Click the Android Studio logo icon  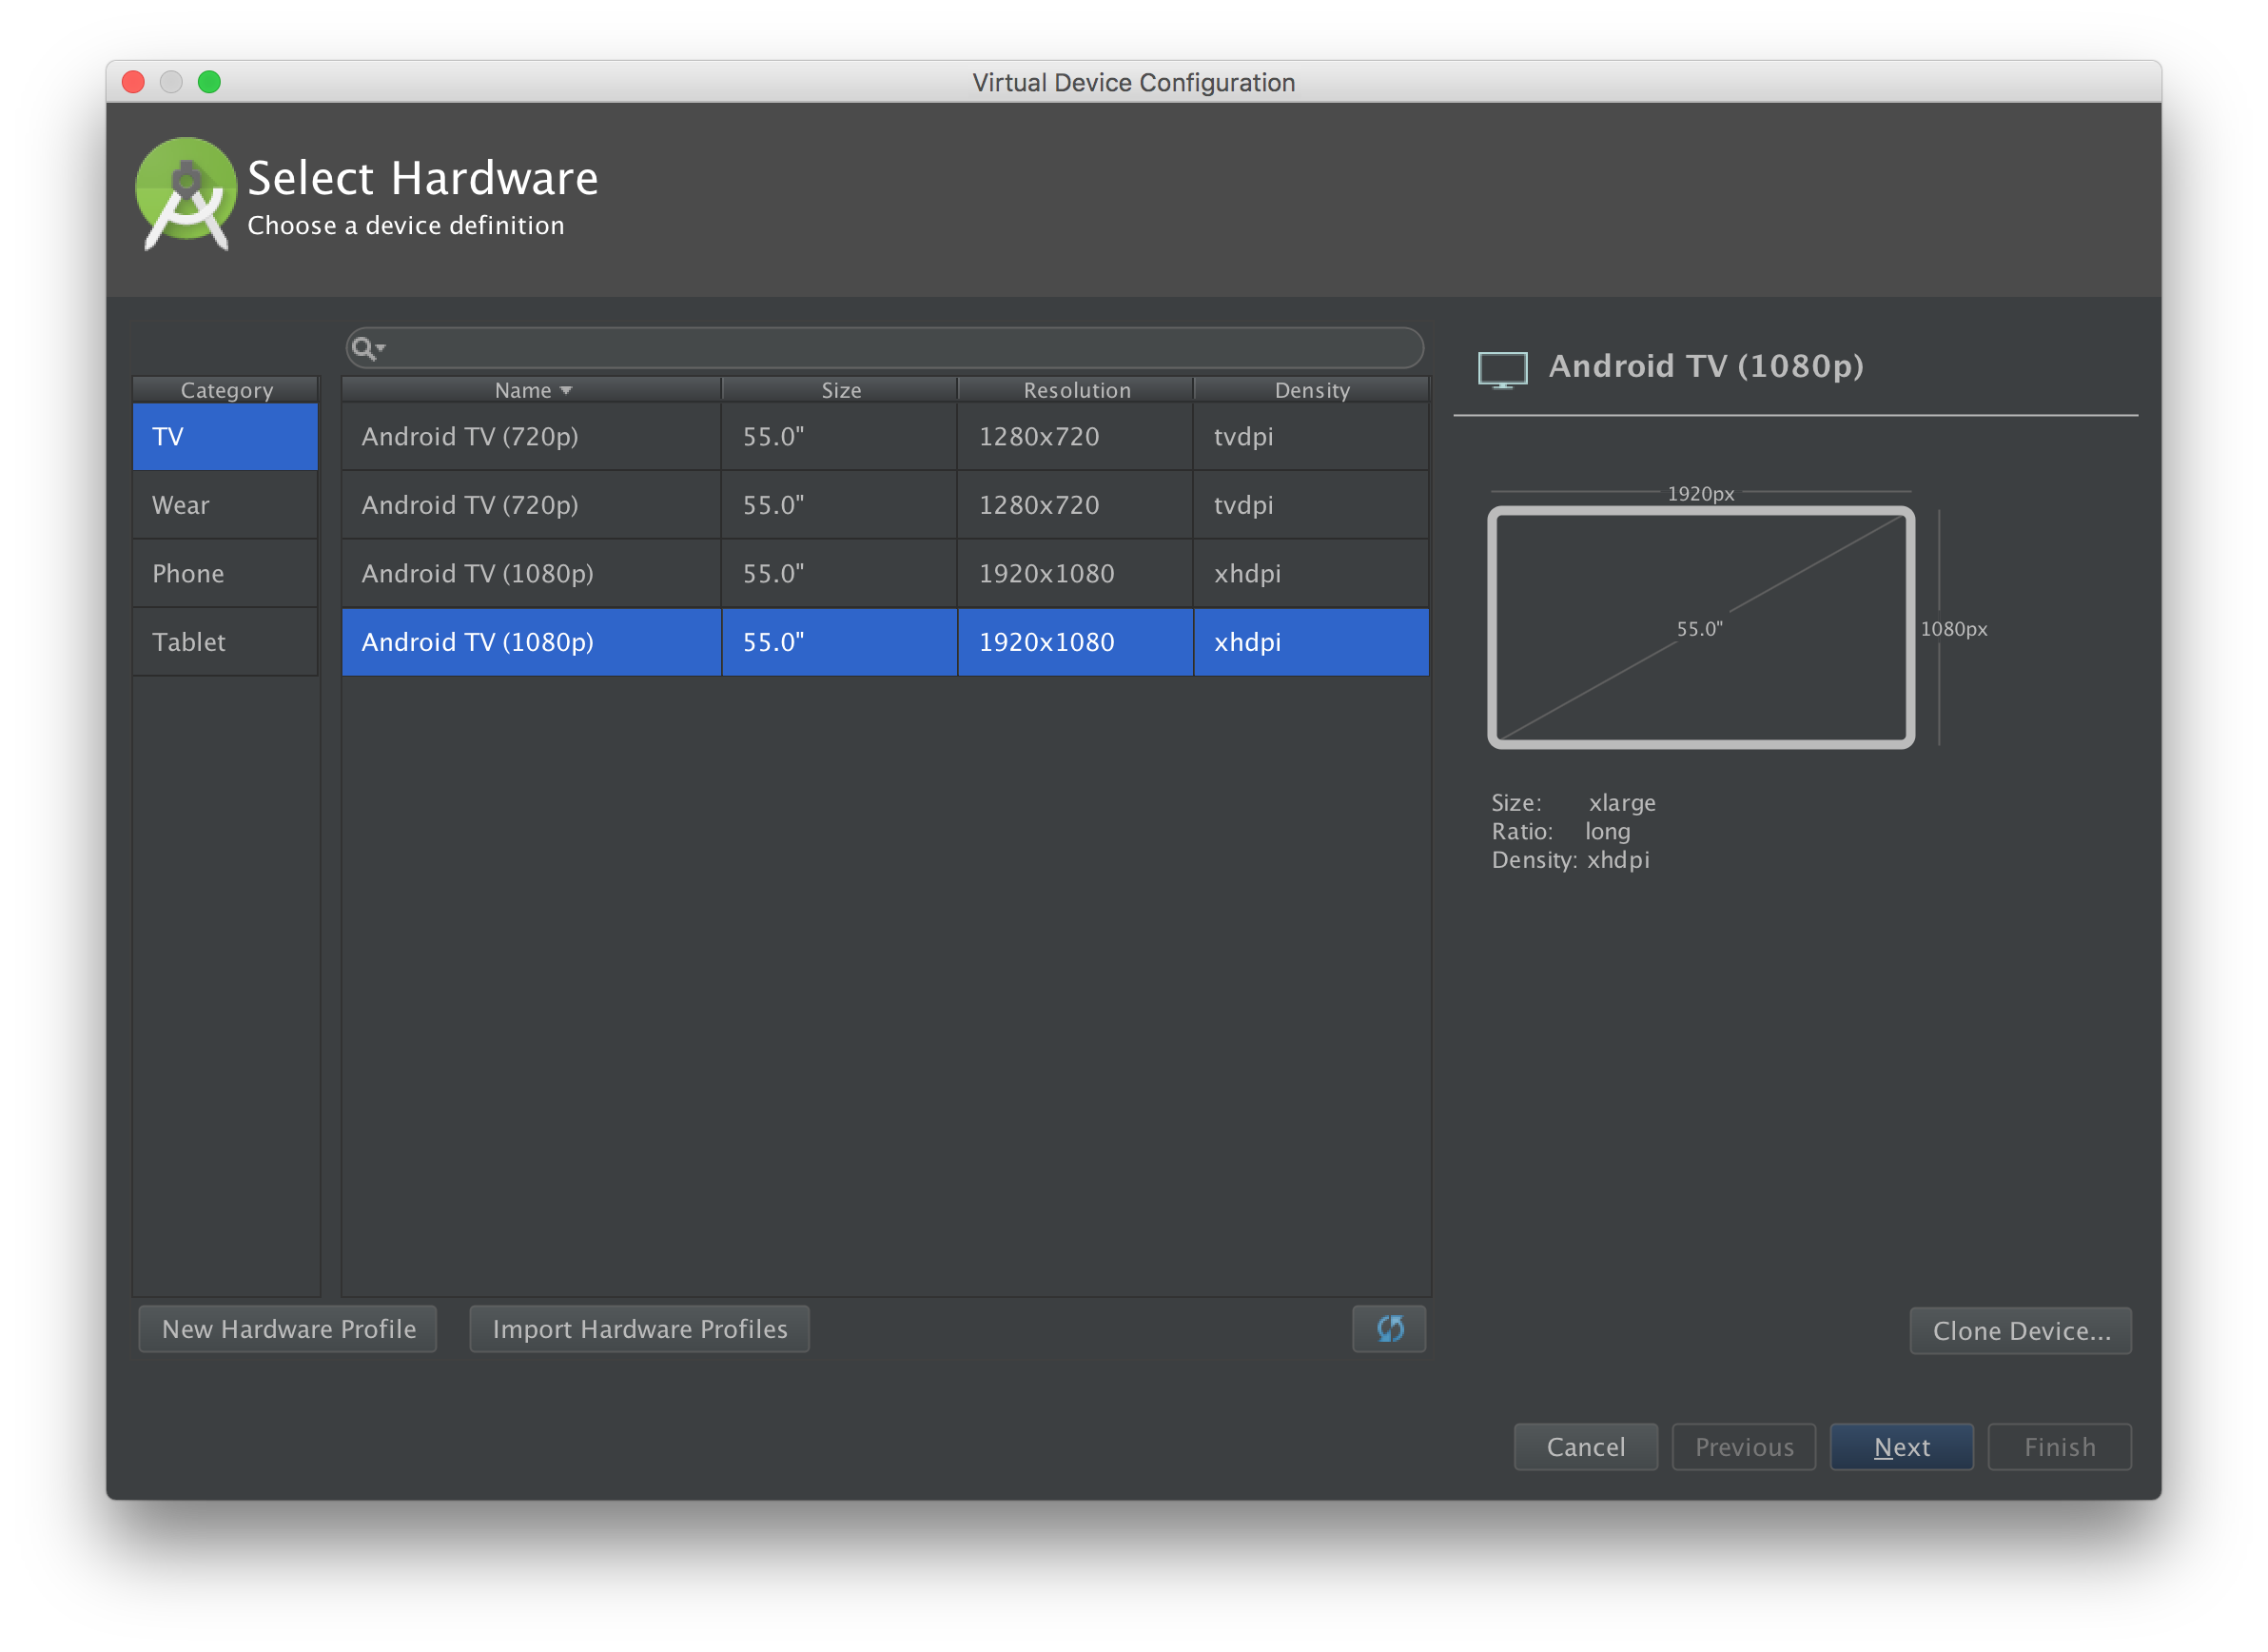pyautogui.click(x=186, y=193)
